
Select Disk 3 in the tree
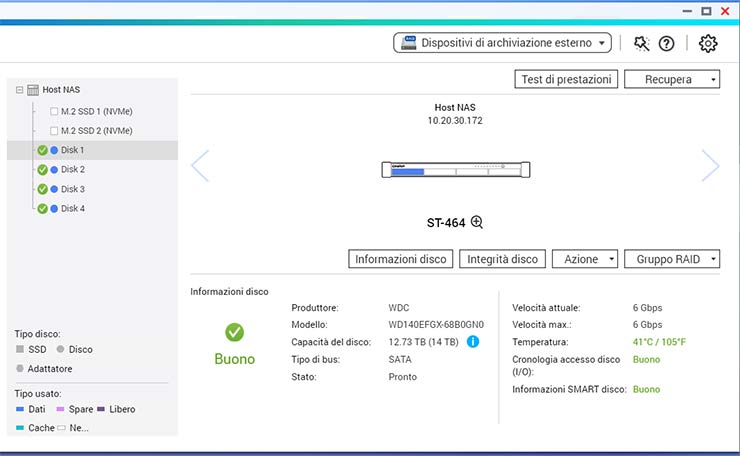[x=72, y=189]
